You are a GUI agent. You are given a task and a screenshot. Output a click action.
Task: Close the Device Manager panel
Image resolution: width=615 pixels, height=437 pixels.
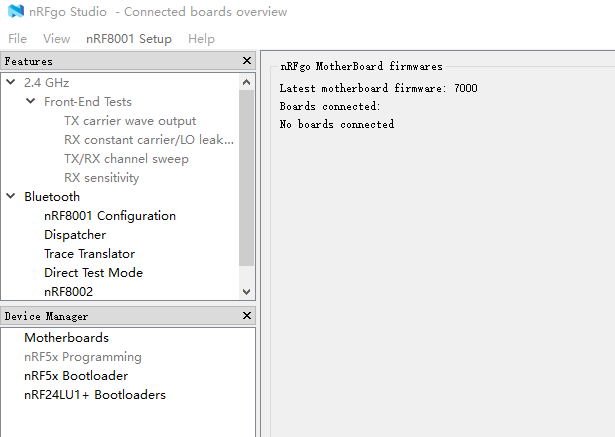[x=247, y=316]
